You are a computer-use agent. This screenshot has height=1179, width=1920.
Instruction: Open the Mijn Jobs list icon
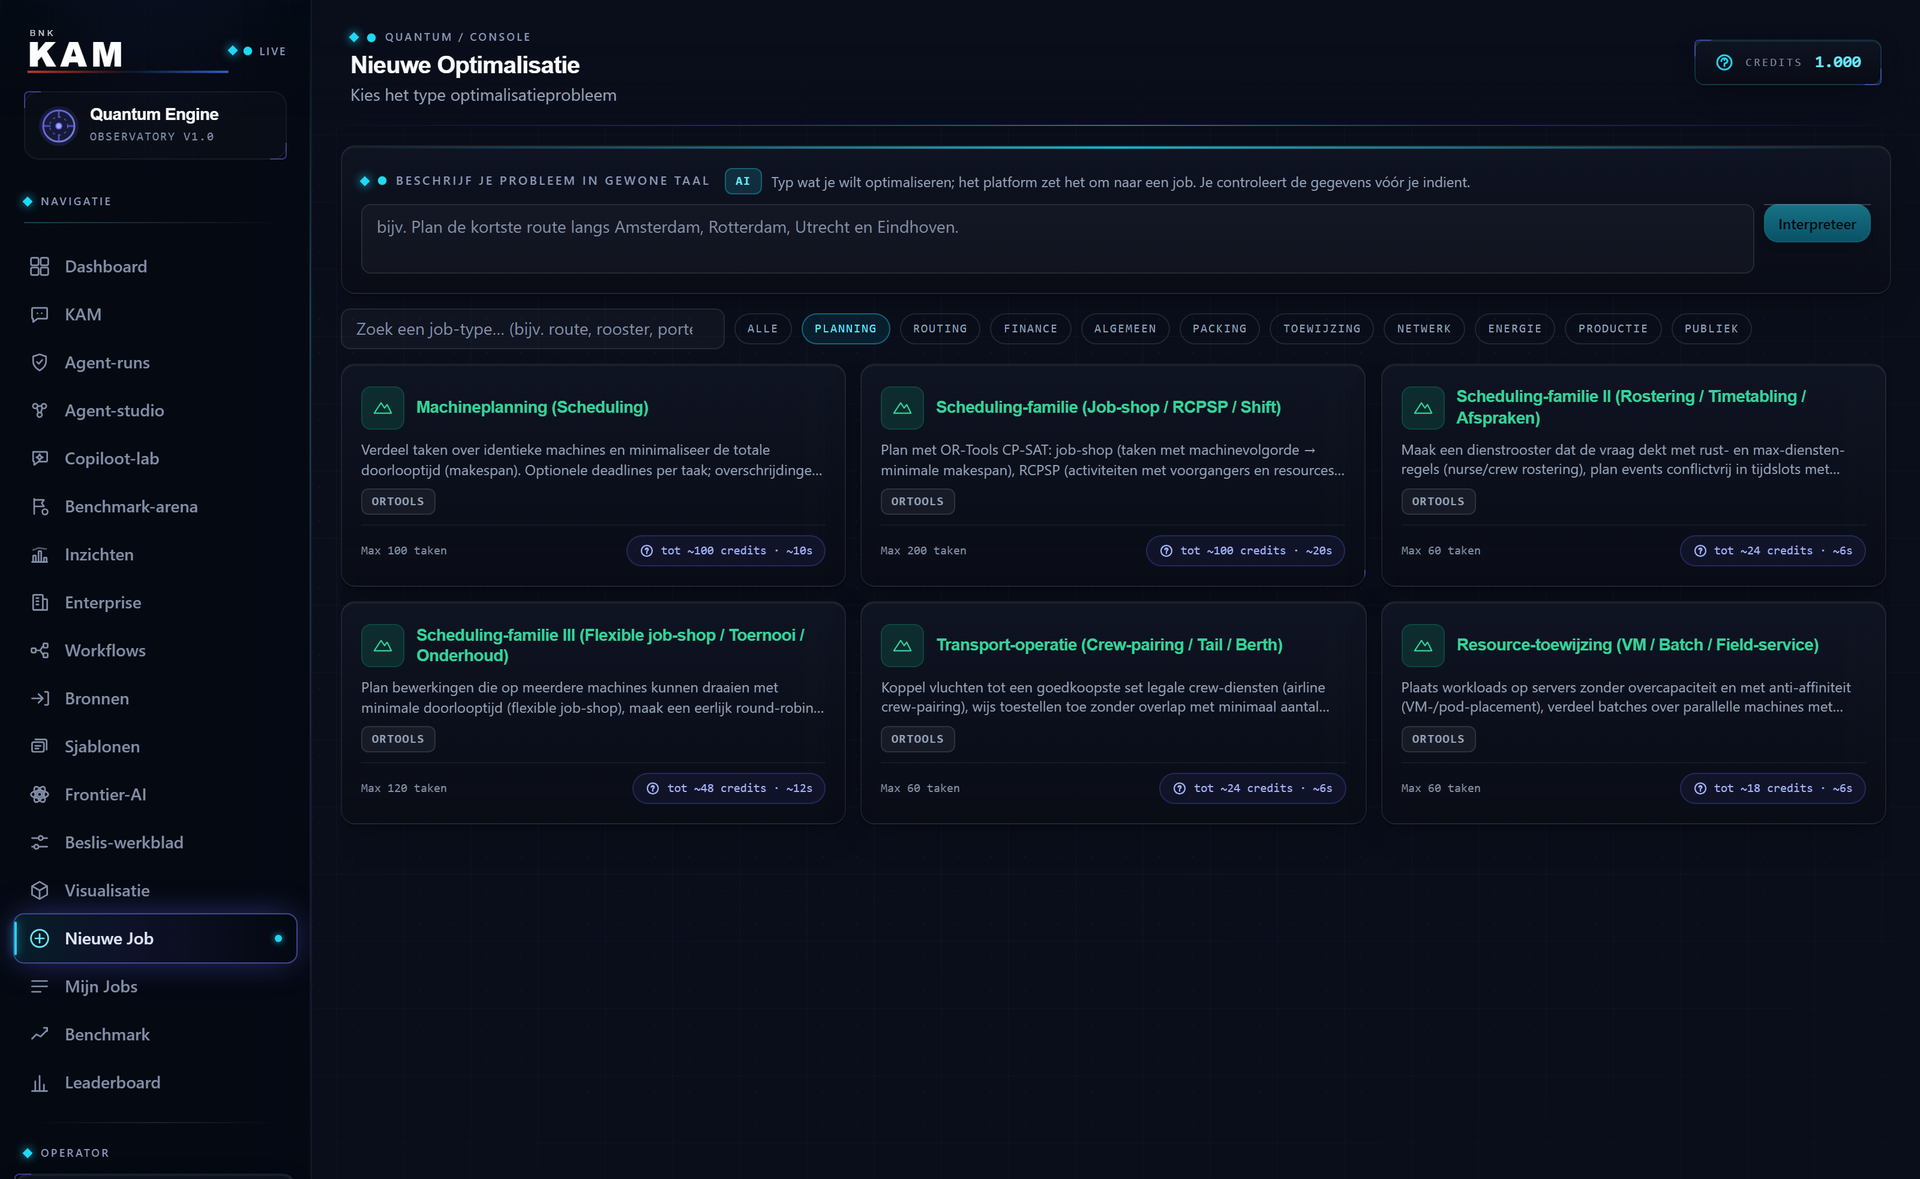(39, 986)
